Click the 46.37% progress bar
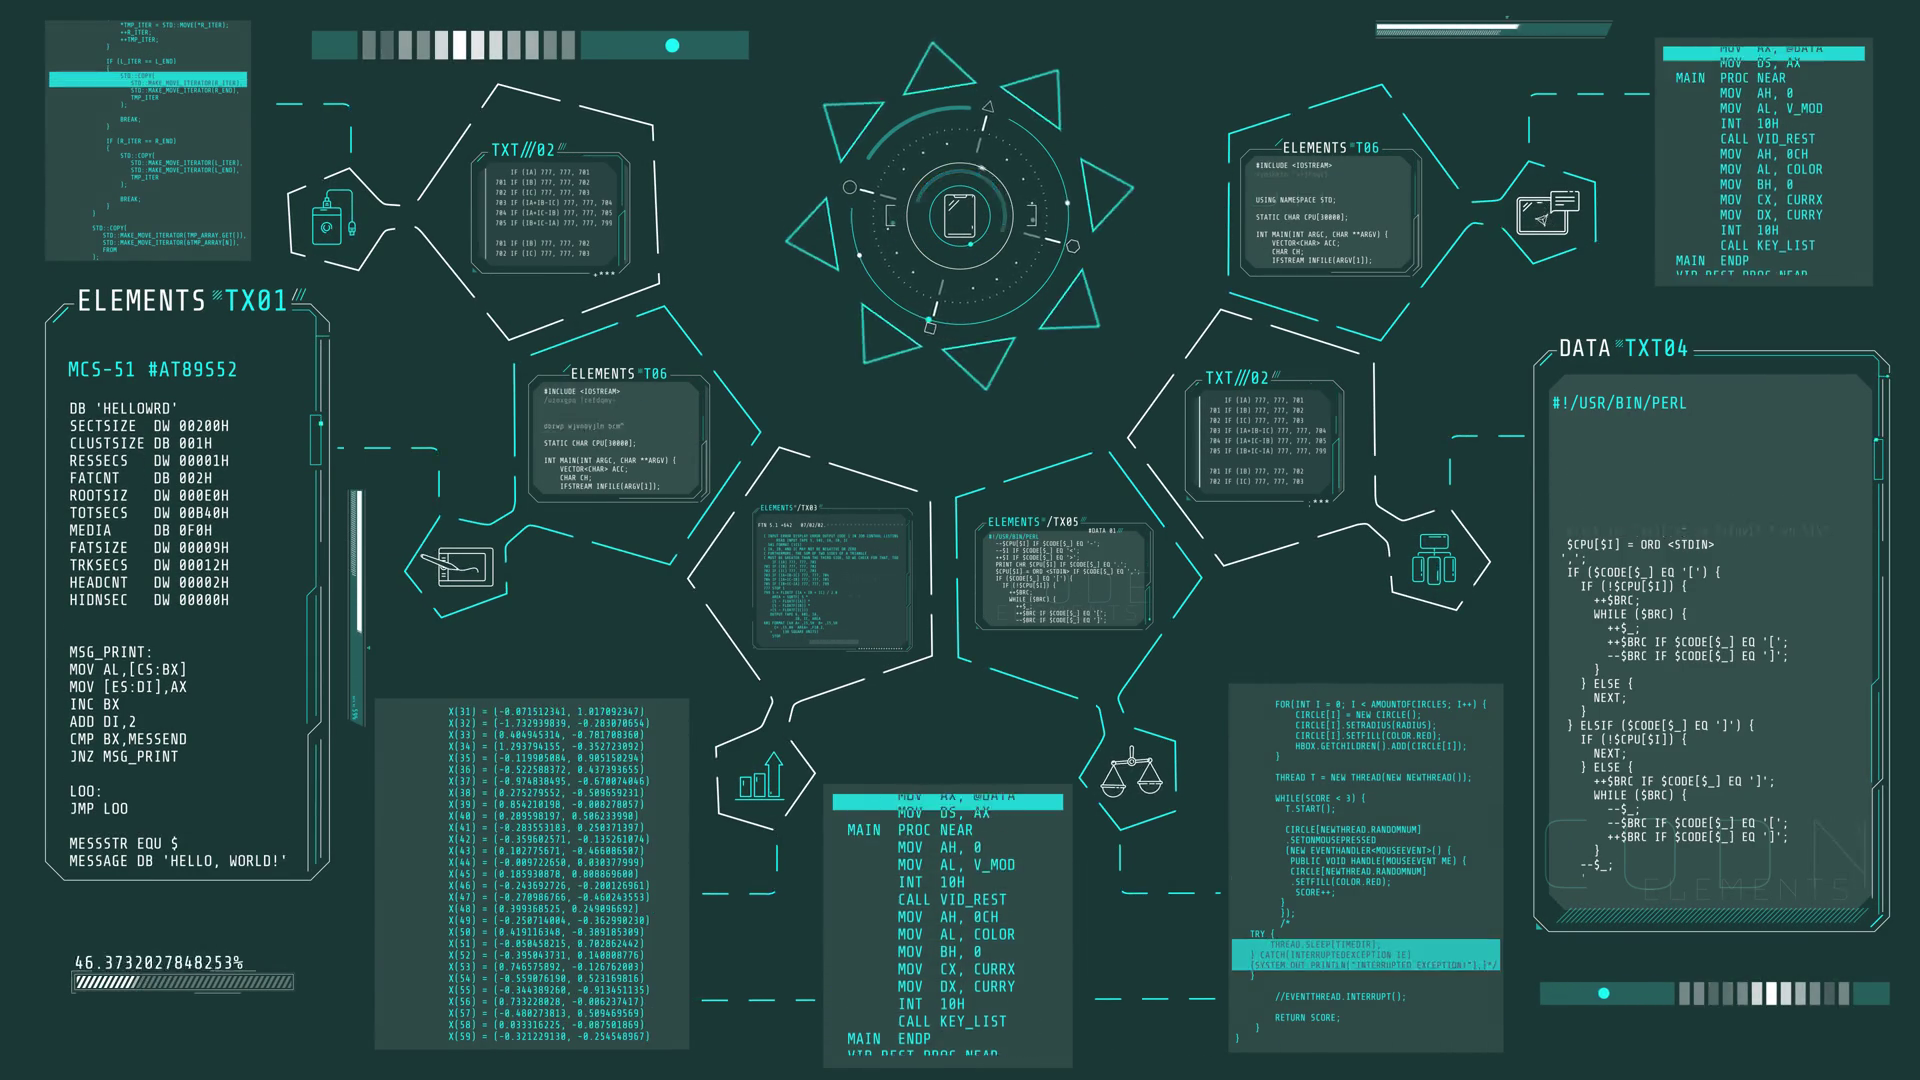The width and height of the screenshot is (1920, 1080). click(184, 982)
